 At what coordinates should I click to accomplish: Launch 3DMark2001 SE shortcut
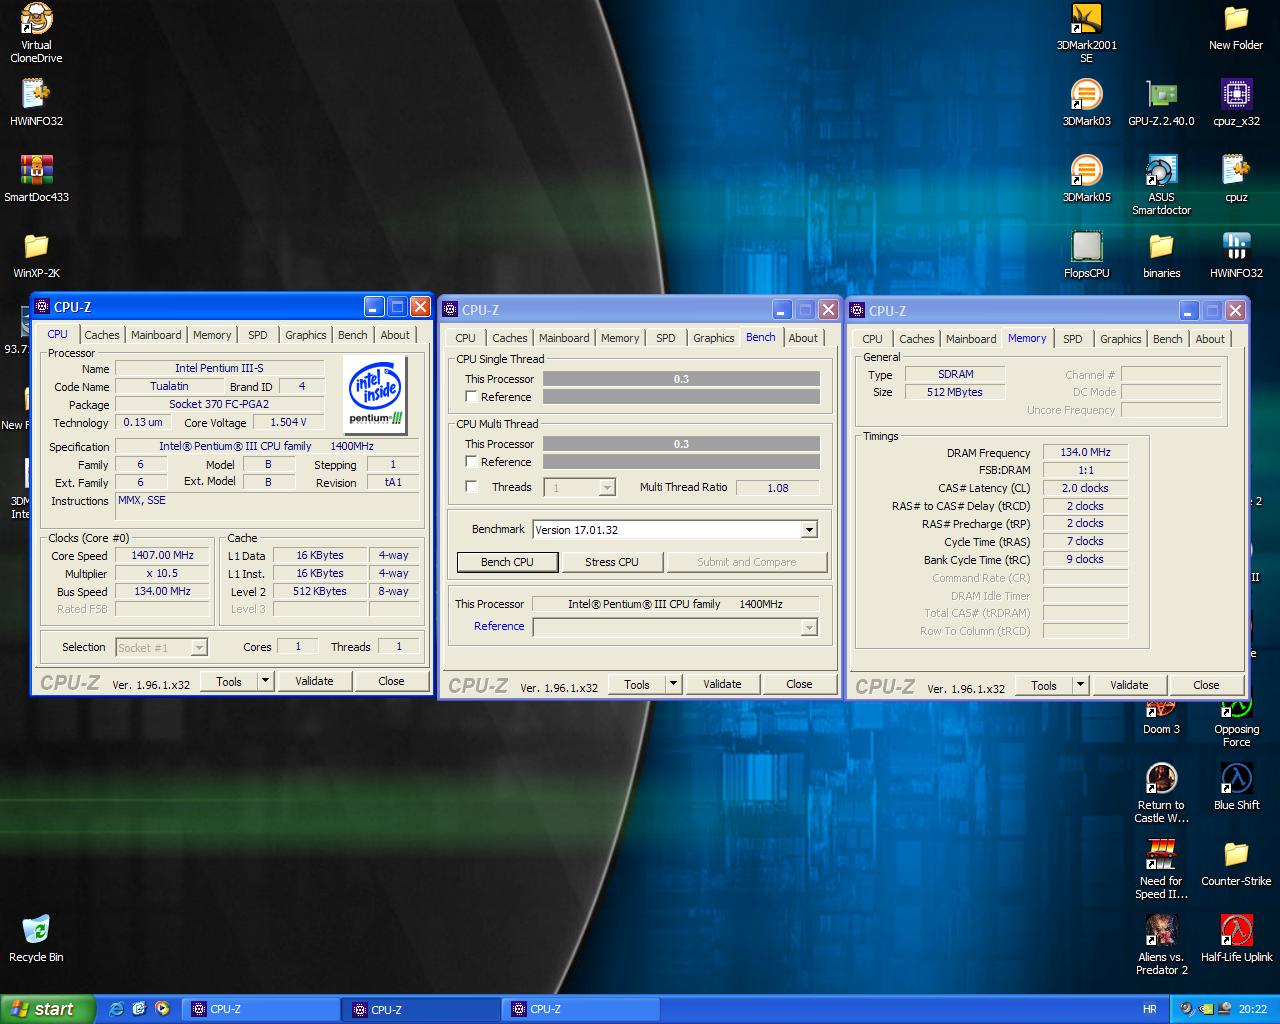tap(1086, 20)
